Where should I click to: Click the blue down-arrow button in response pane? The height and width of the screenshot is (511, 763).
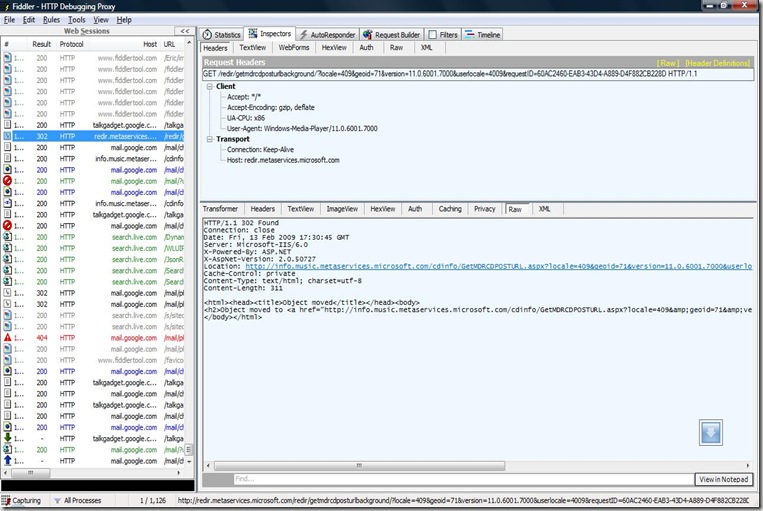[x=710, y=432]
